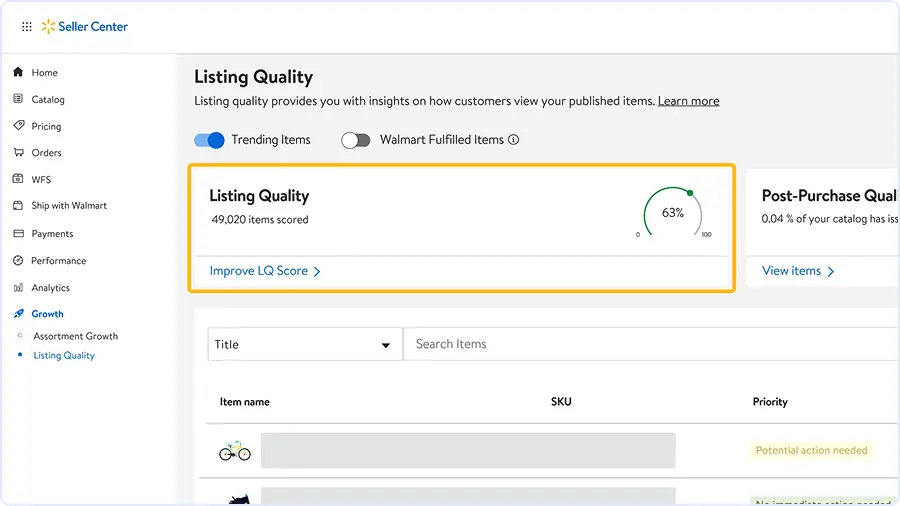
Task: Collapse the Growth menu section
Action: [x=47, y=314]
